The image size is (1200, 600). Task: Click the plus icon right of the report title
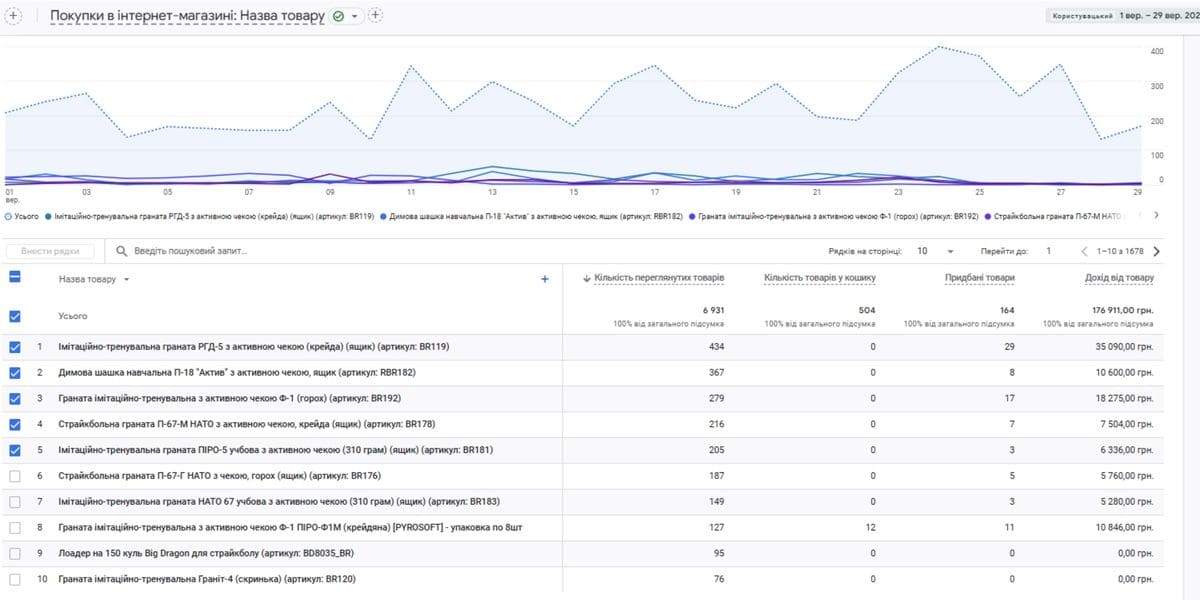click(x=376, y=16)
